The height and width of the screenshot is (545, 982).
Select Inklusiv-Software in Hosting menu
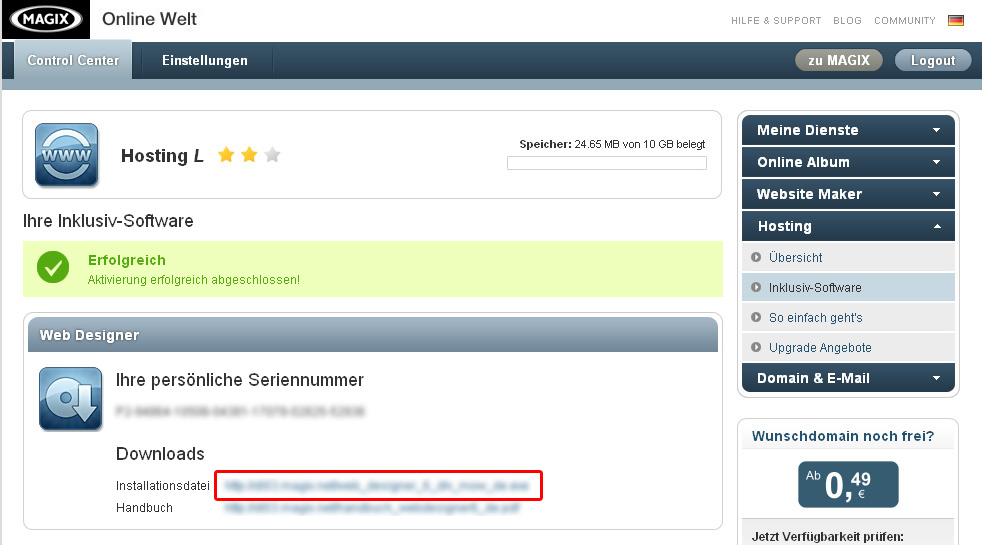[815, 288]
